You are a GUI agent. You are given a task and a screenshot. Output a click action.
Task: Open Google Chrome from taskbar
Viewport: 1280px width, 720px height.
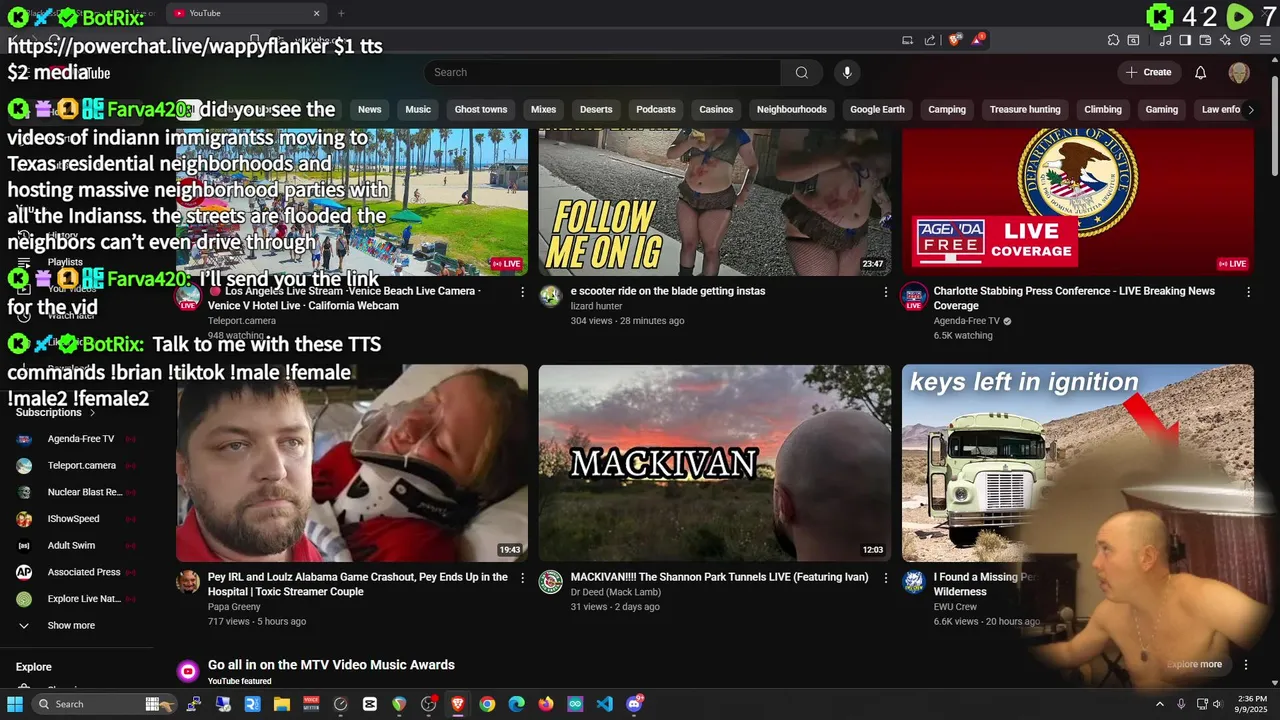[487, 704]
